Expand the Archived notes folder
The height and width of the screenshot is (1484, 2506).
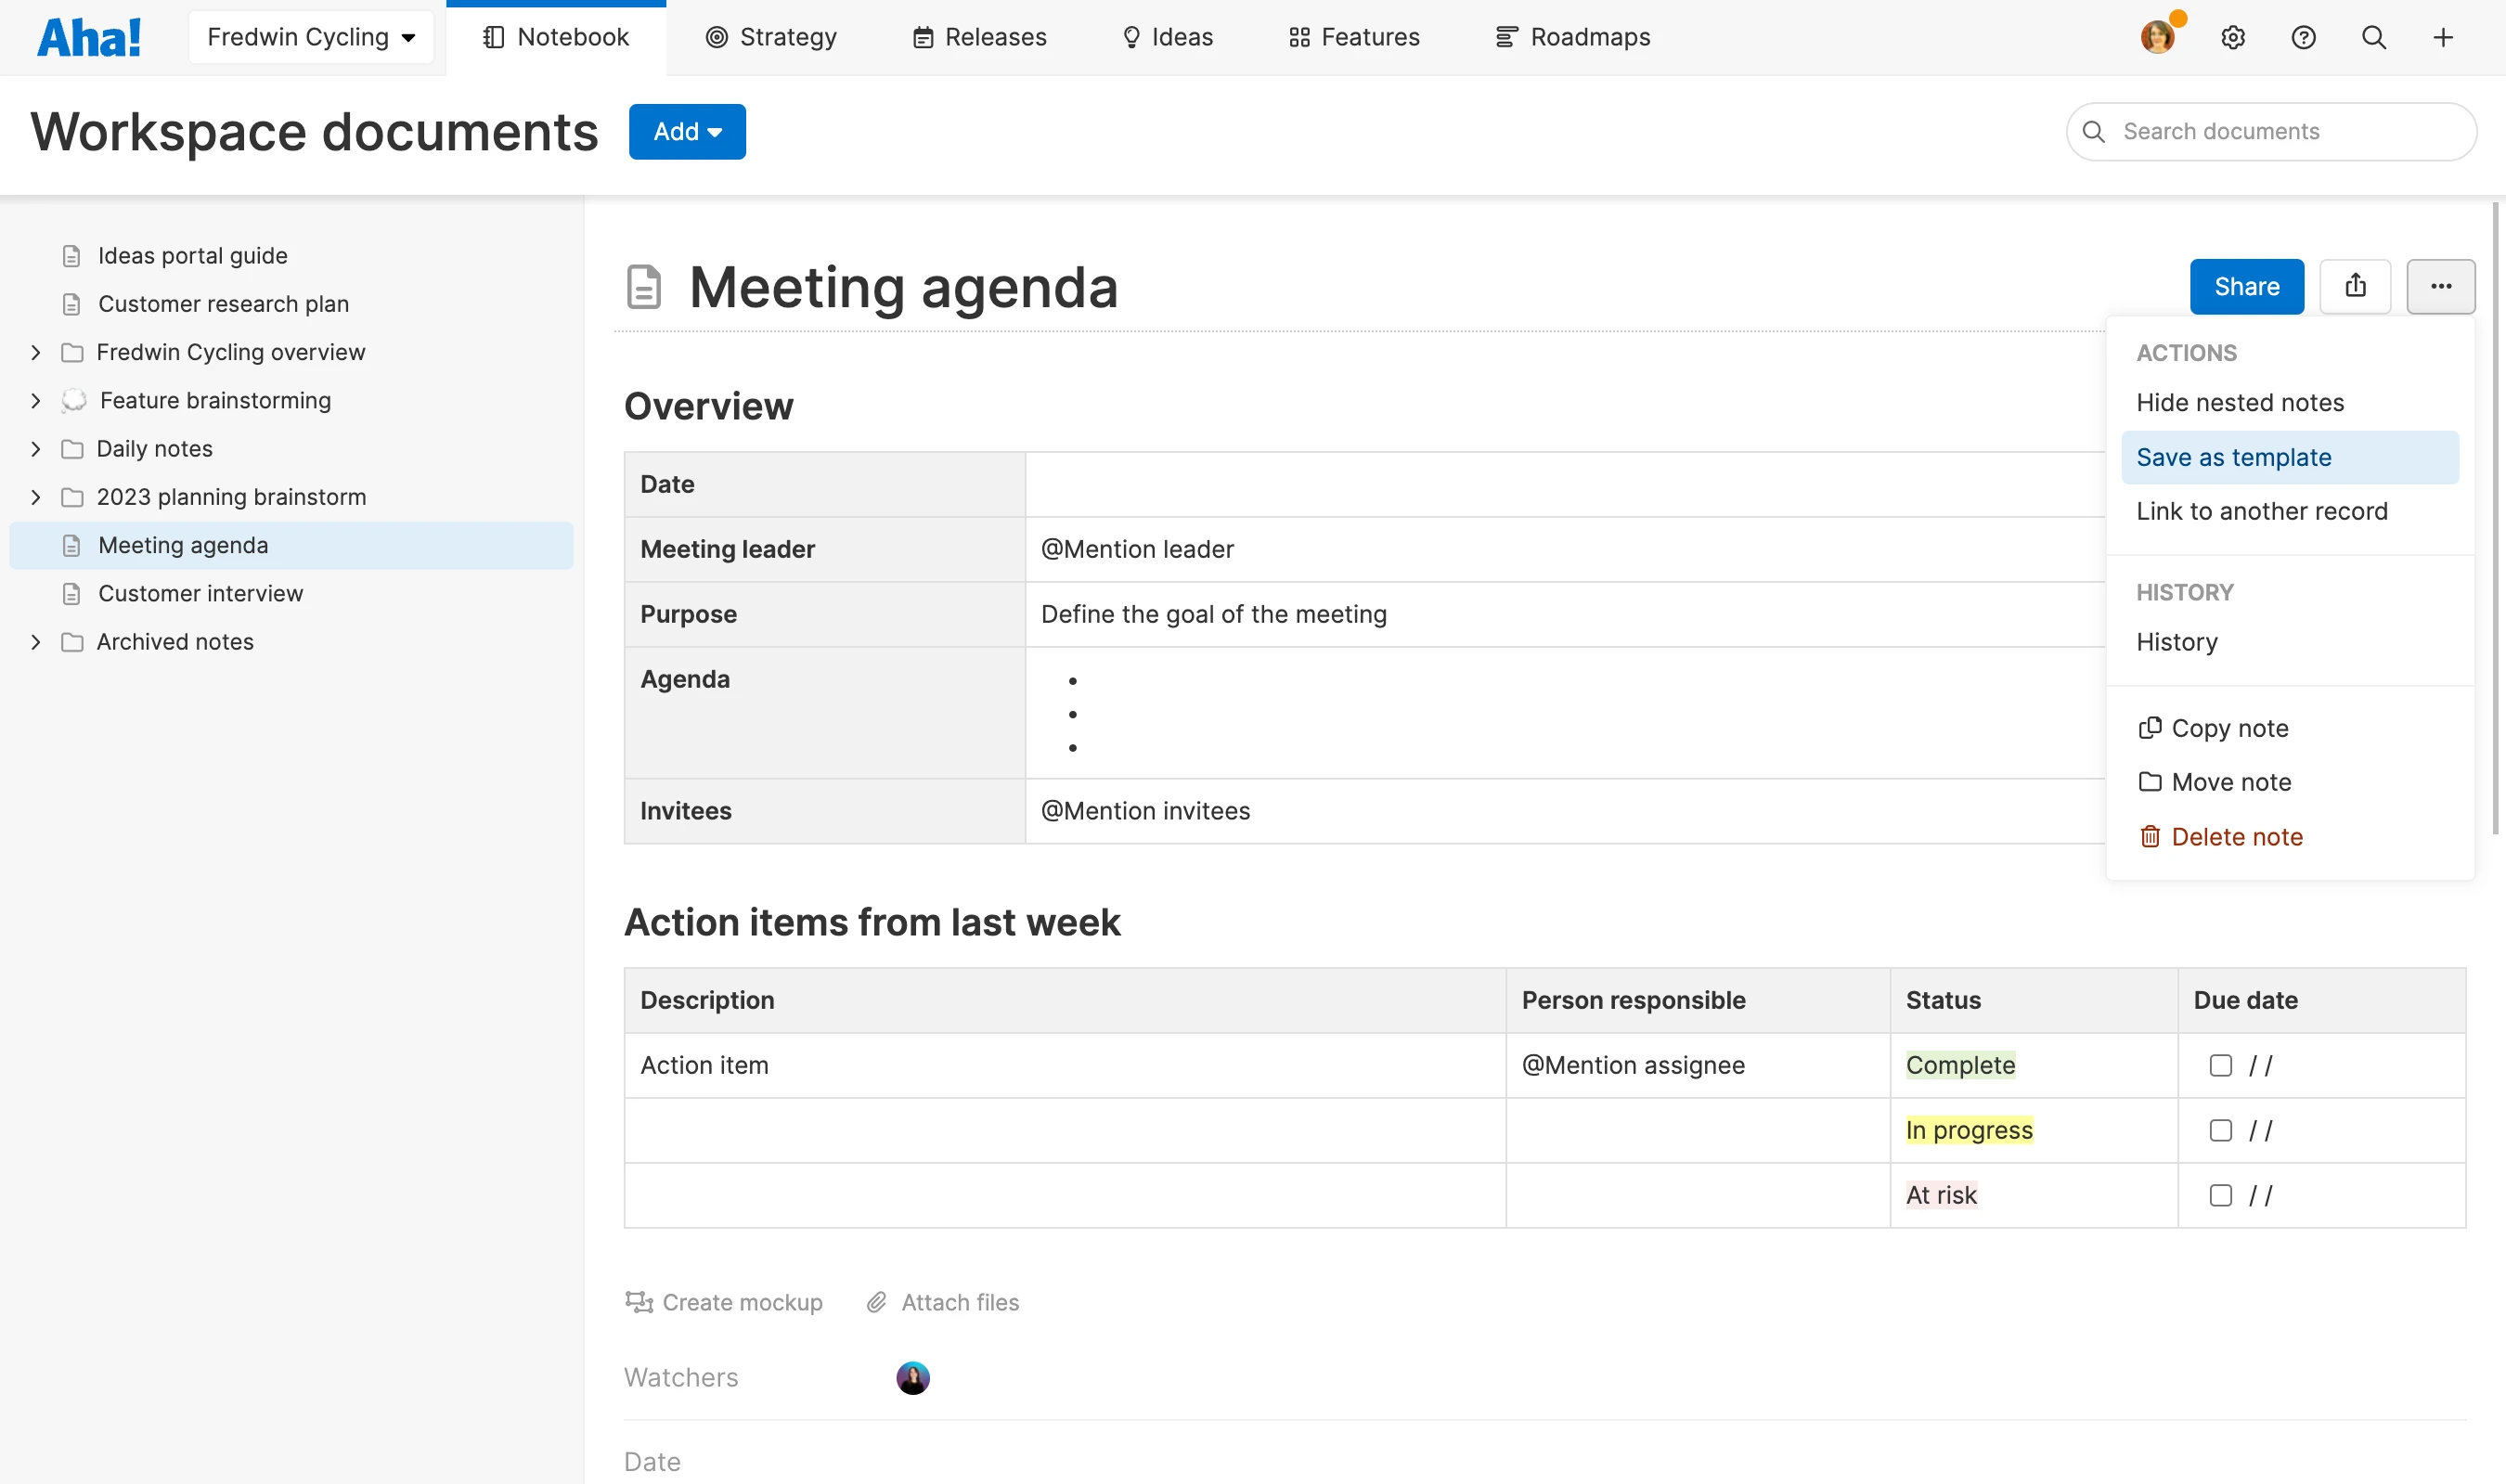[36, 642]
